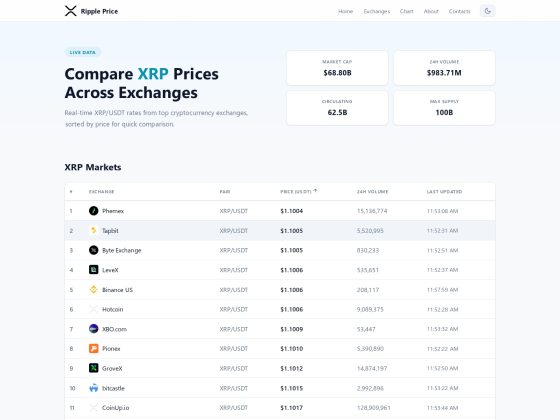Click the bitcastle exchange logo
This screenshot has height=420, width=560.
click(94, 388)
